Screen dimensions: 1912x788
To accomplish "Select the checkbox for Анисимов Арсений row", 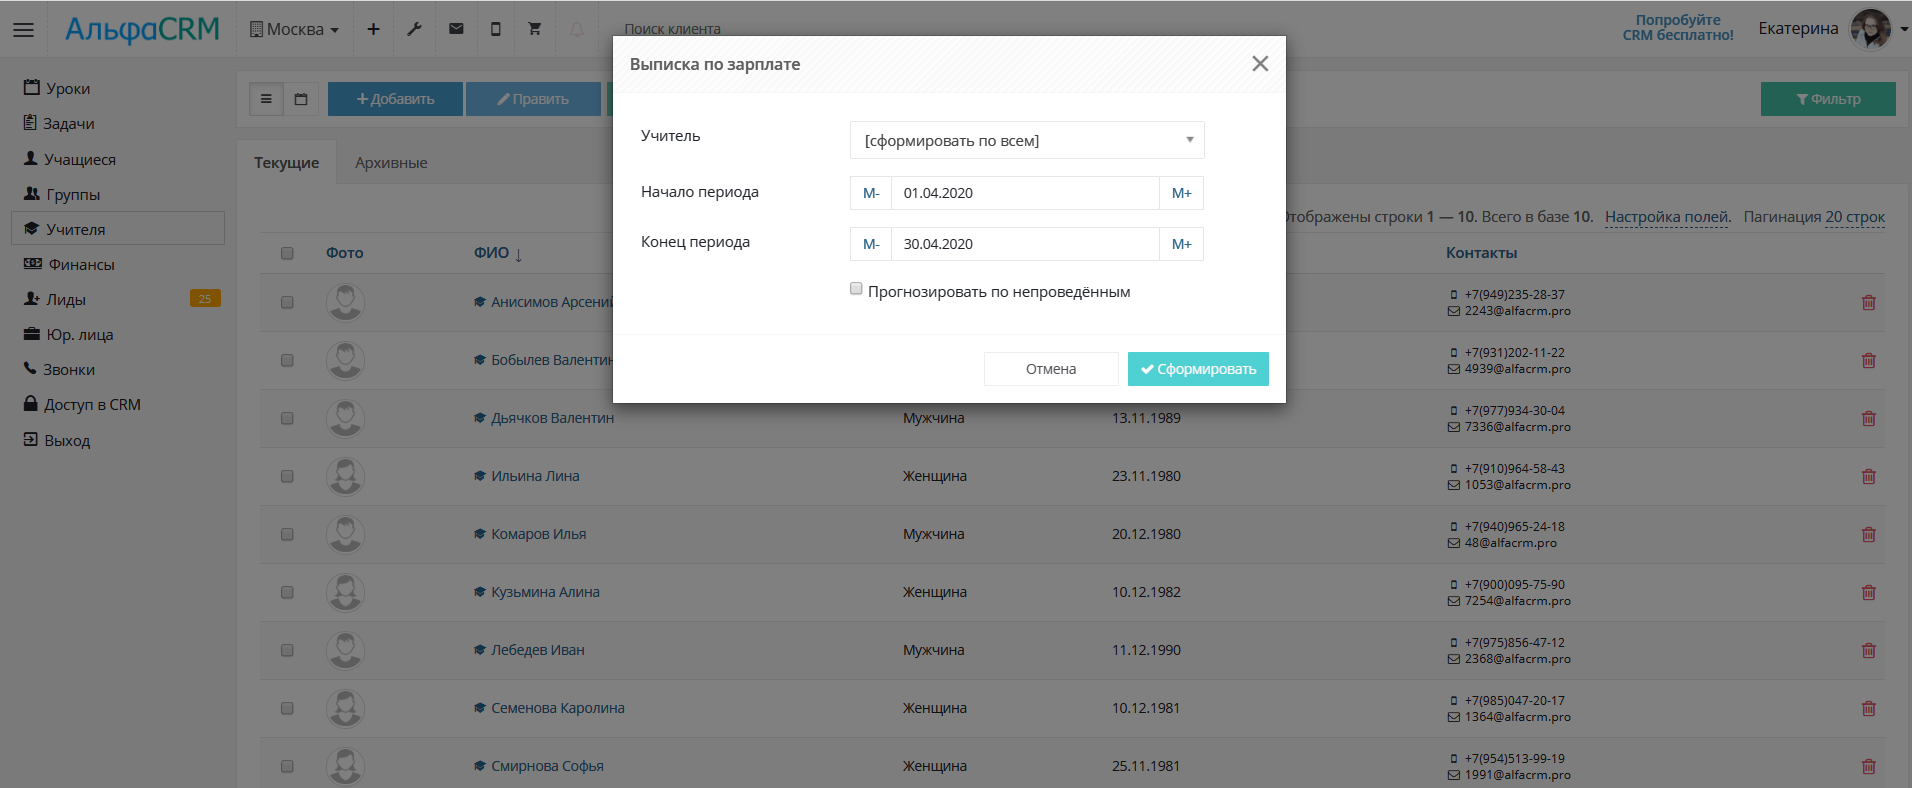I will [x=287, y=302].
